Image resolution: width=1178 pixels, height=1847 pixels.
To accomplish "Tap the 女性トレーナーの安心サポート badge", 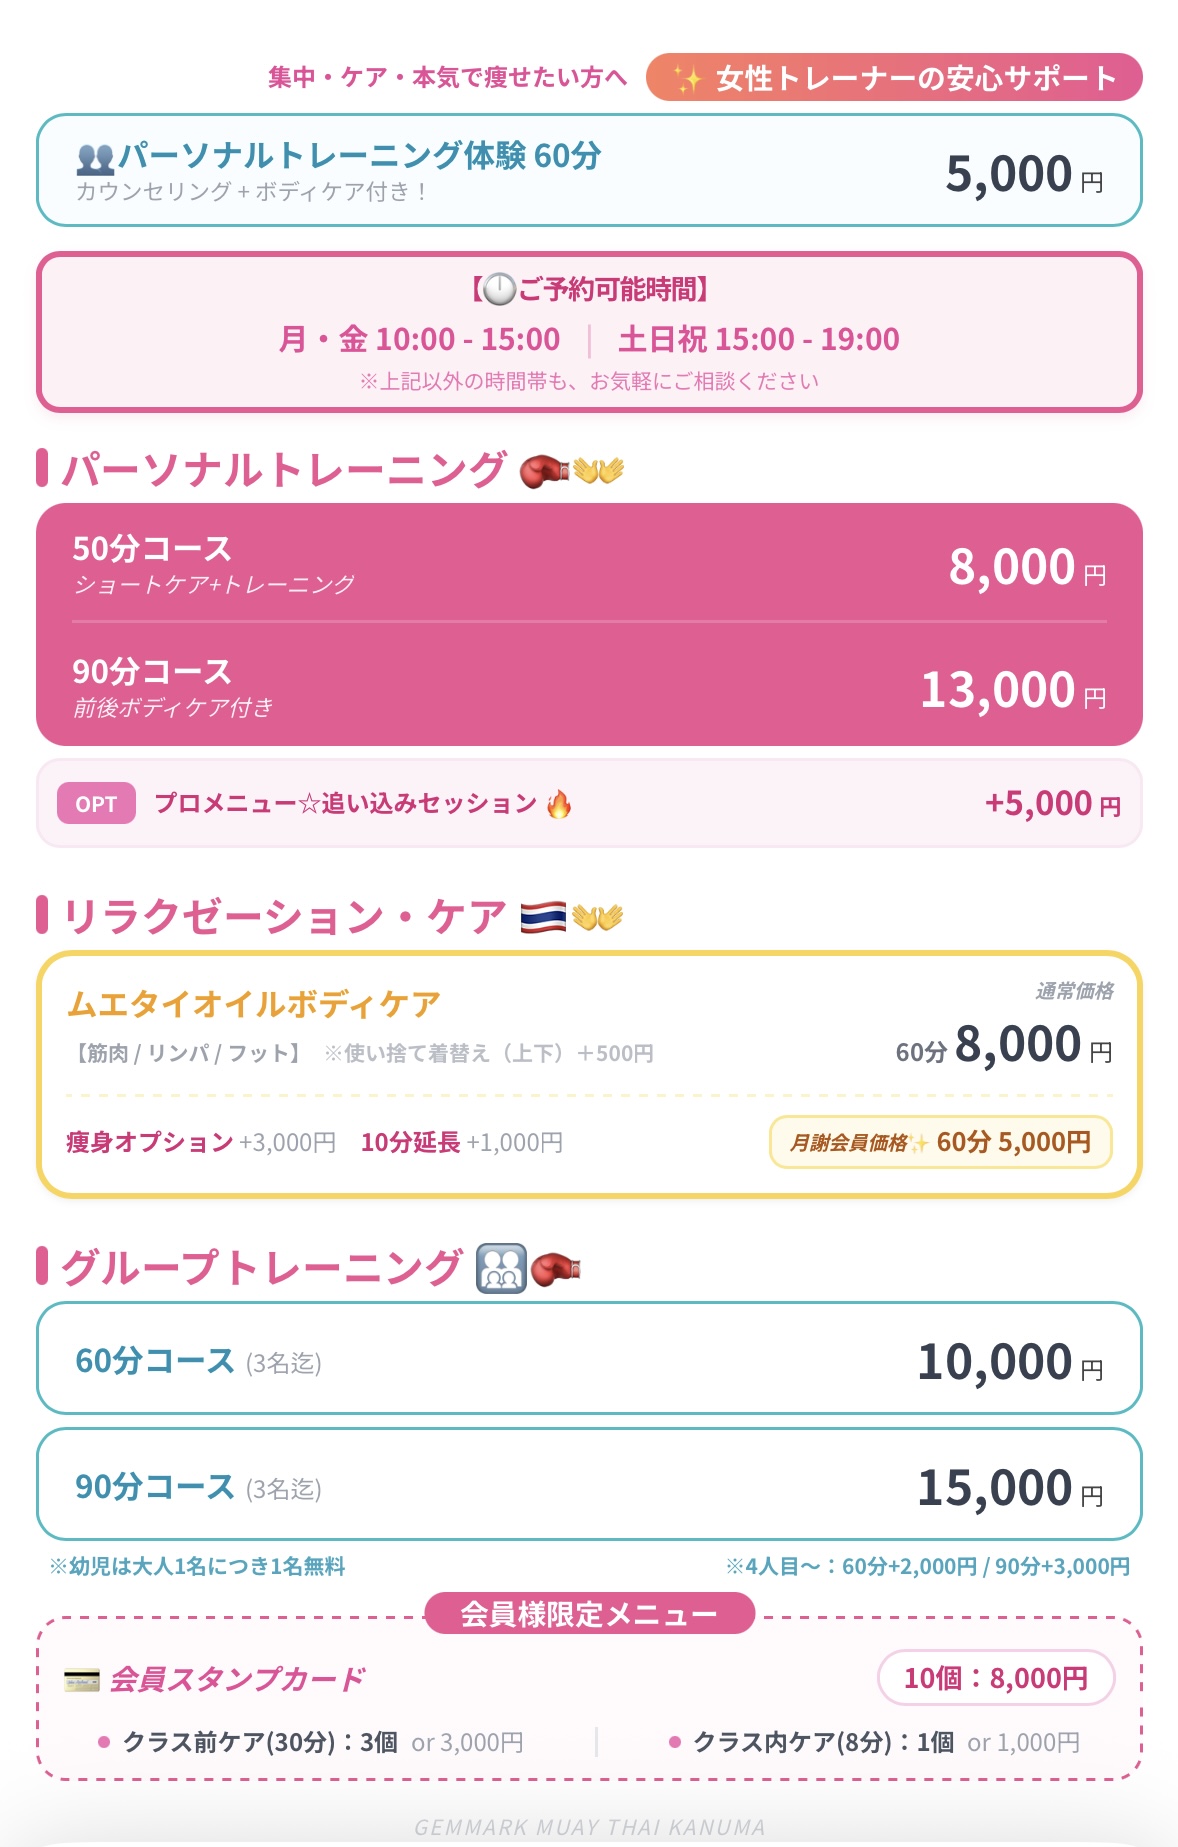I will pos(894,78).
